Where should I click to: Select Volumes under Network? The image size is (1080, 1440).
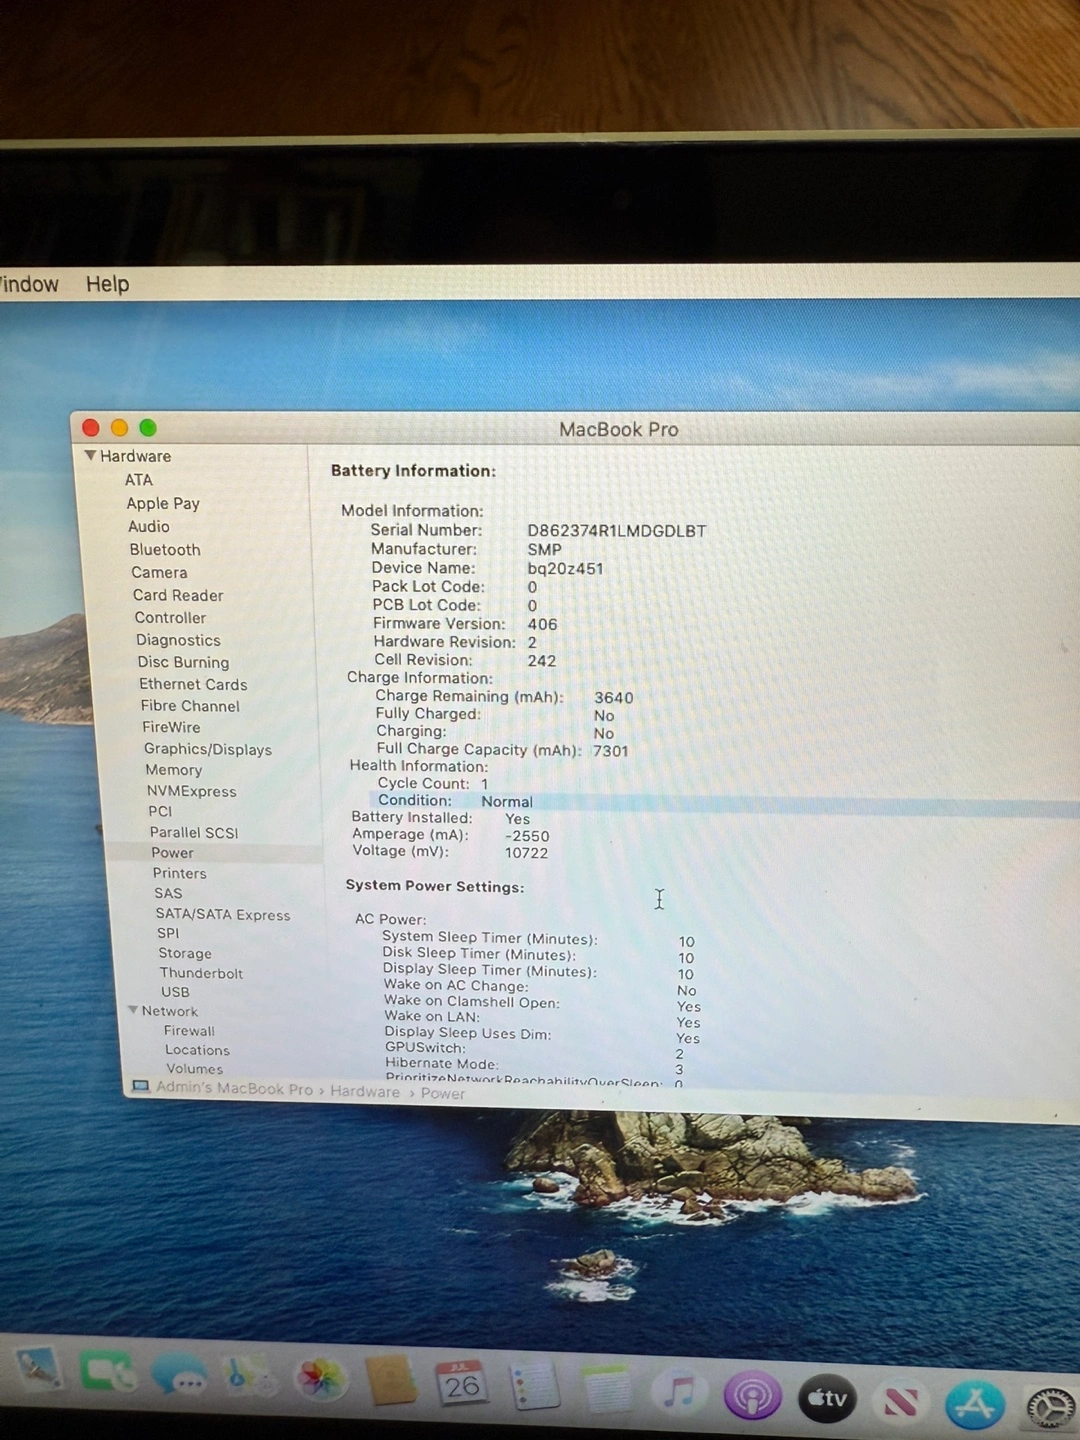[195, 1069]
